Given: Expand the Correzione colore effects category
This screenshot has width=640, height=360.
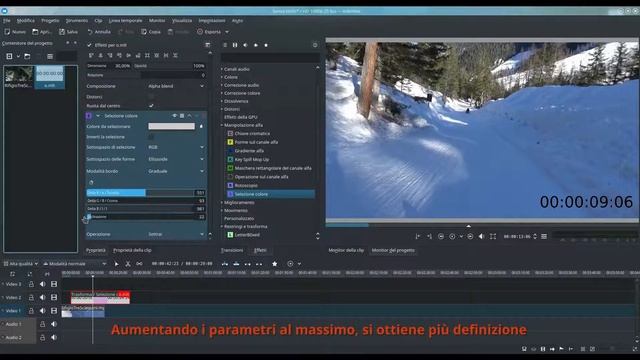Looking at the screenshot, I should pos(242,93).
